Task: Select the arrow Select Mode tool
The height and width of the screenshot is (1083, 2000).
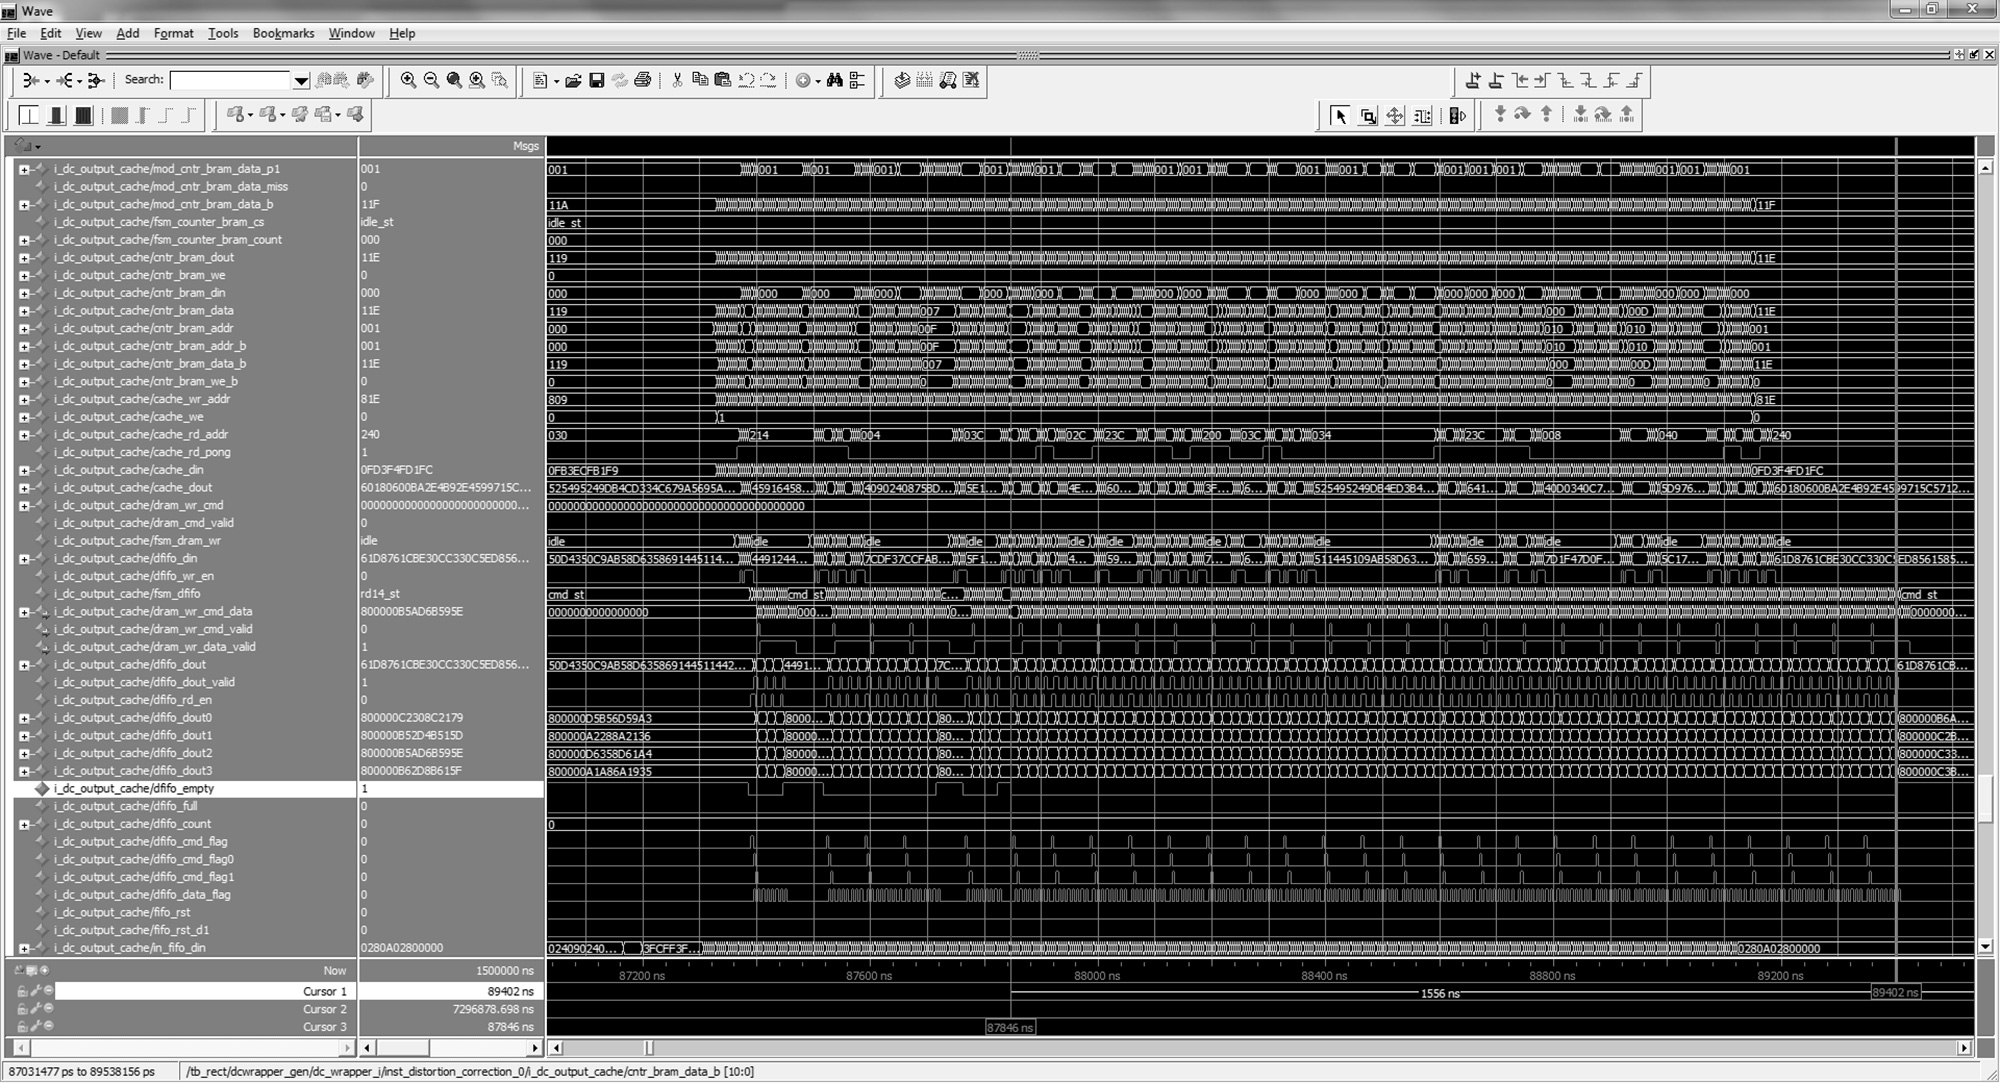Action: (x=1340, y=116)
